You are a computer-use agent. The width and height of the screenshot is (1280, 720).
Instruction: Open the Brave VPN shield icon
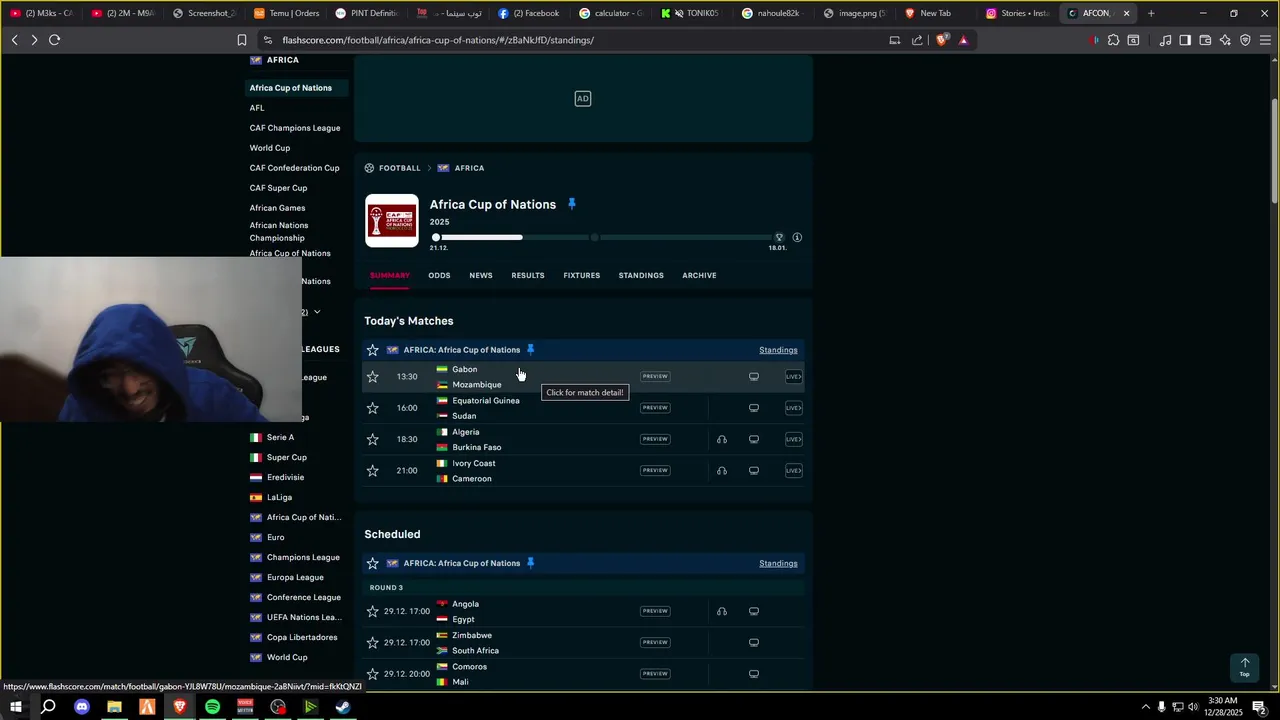[1245, 40]
